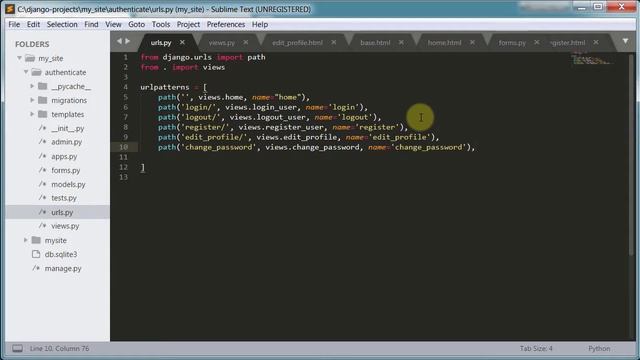Image resolution: width=640 pixels, height=360 pixels.
Task: Open models.py in the sidebar
Action: click(x=68, y=184)
